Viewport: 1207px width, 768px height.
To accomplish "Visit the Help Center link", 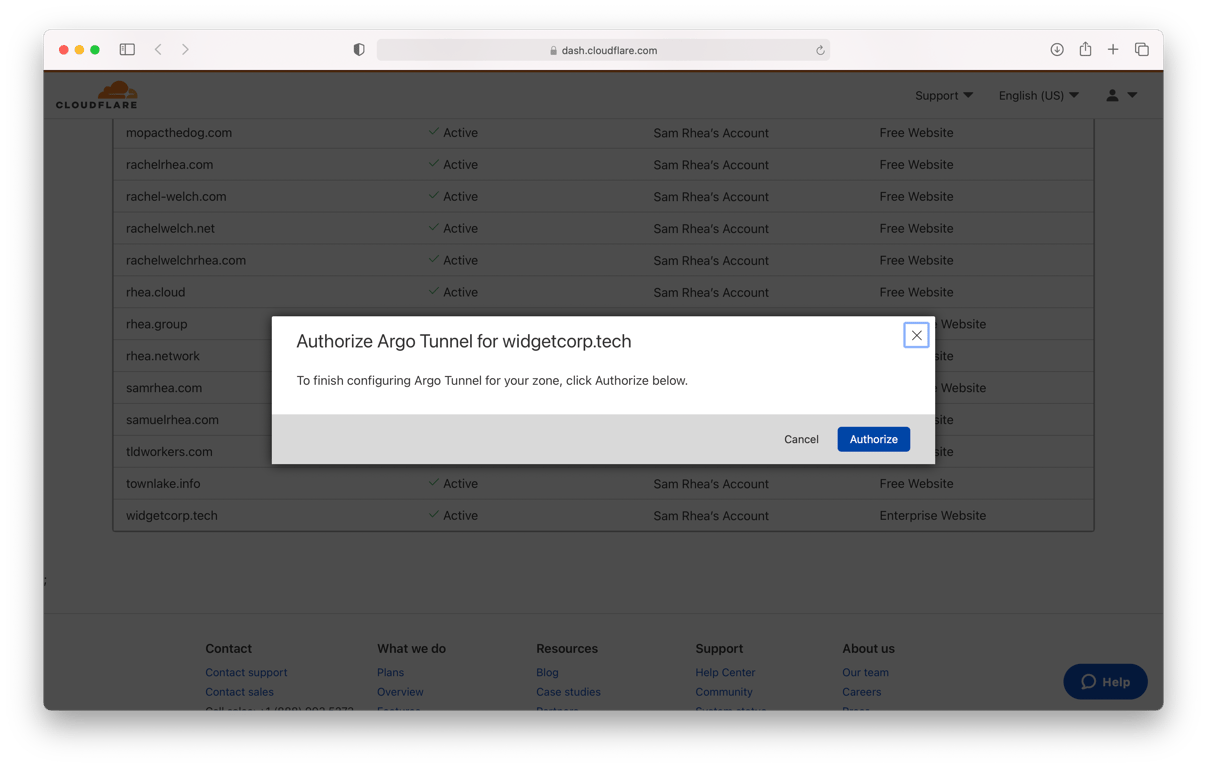I will pos(725,672).
